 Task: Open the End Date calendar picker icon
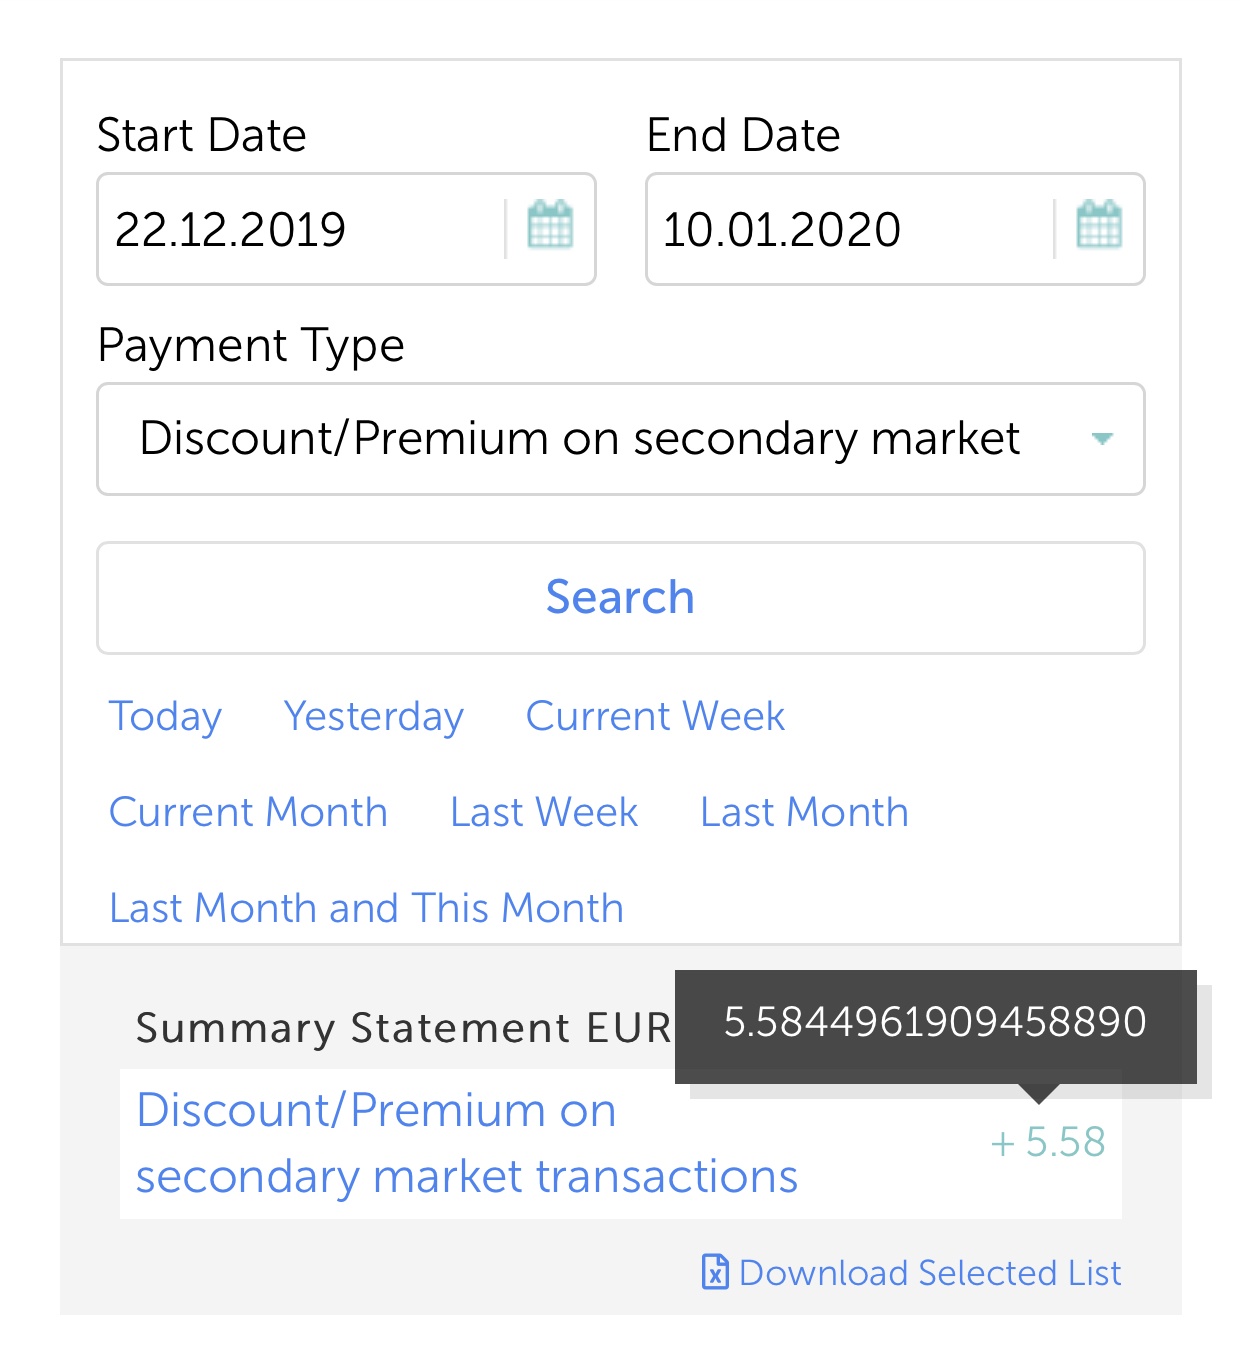click(1099, 224)
